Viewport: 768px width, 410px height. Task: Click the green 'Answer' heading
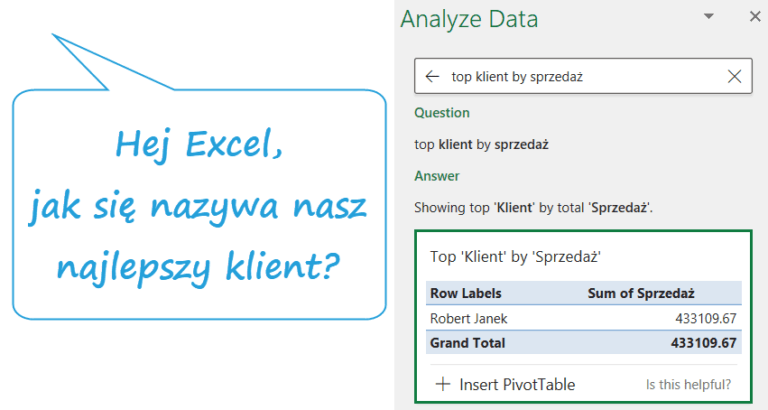437,176
